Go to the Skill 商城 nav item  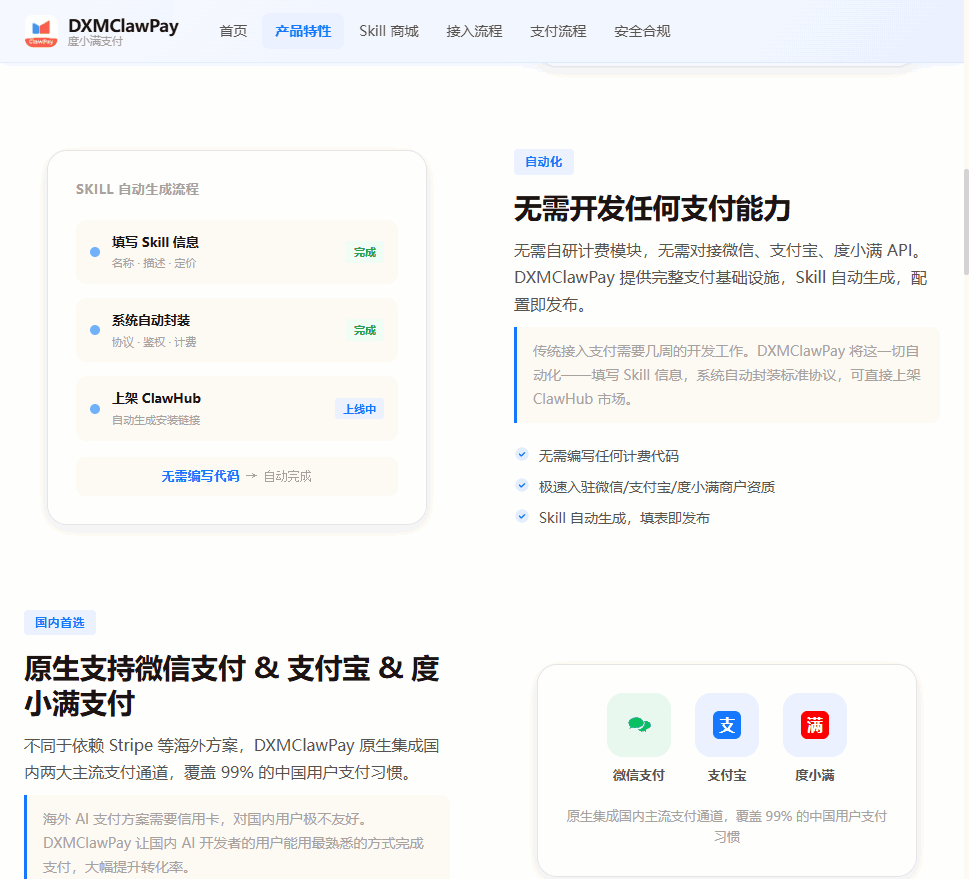(x=389, y=31)
